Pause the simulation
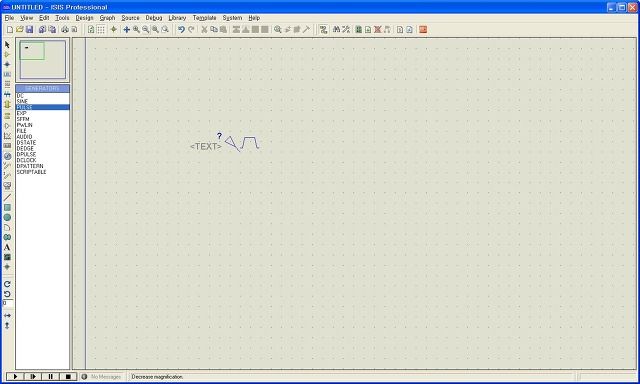640x384 pixels. (51, 376)
